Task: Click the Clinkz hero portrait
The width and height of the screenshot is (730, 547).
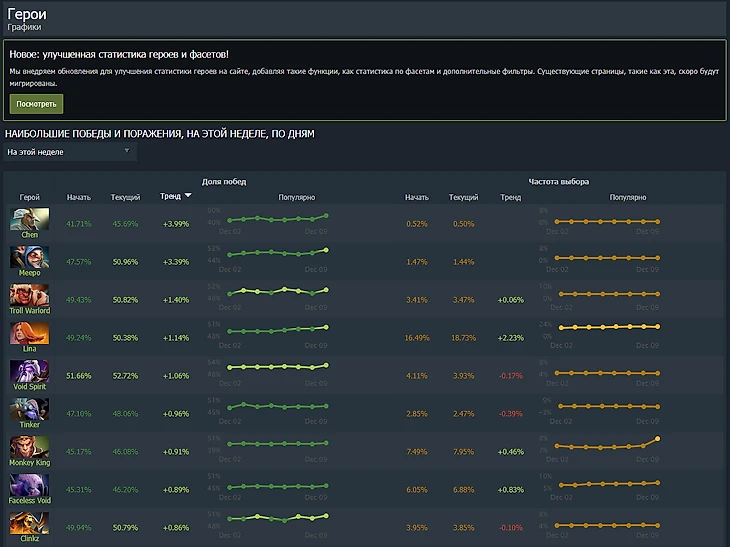Action: click(x=30, y=523)
